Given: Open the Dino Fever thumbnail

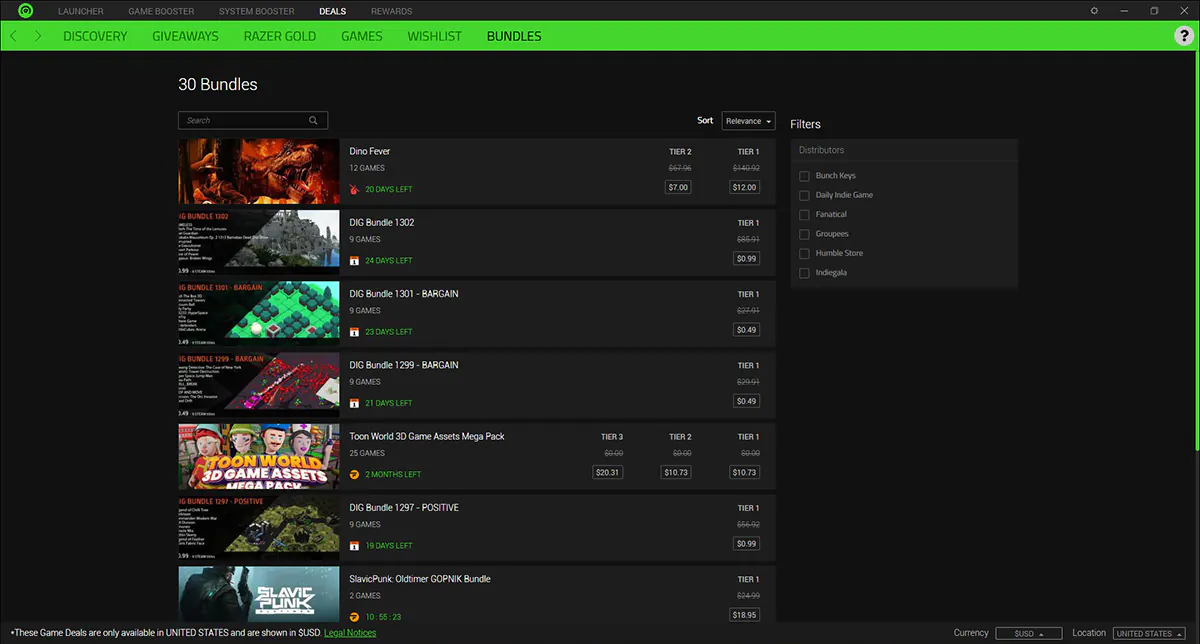Looking at the screenshot, I should (259, 171).
